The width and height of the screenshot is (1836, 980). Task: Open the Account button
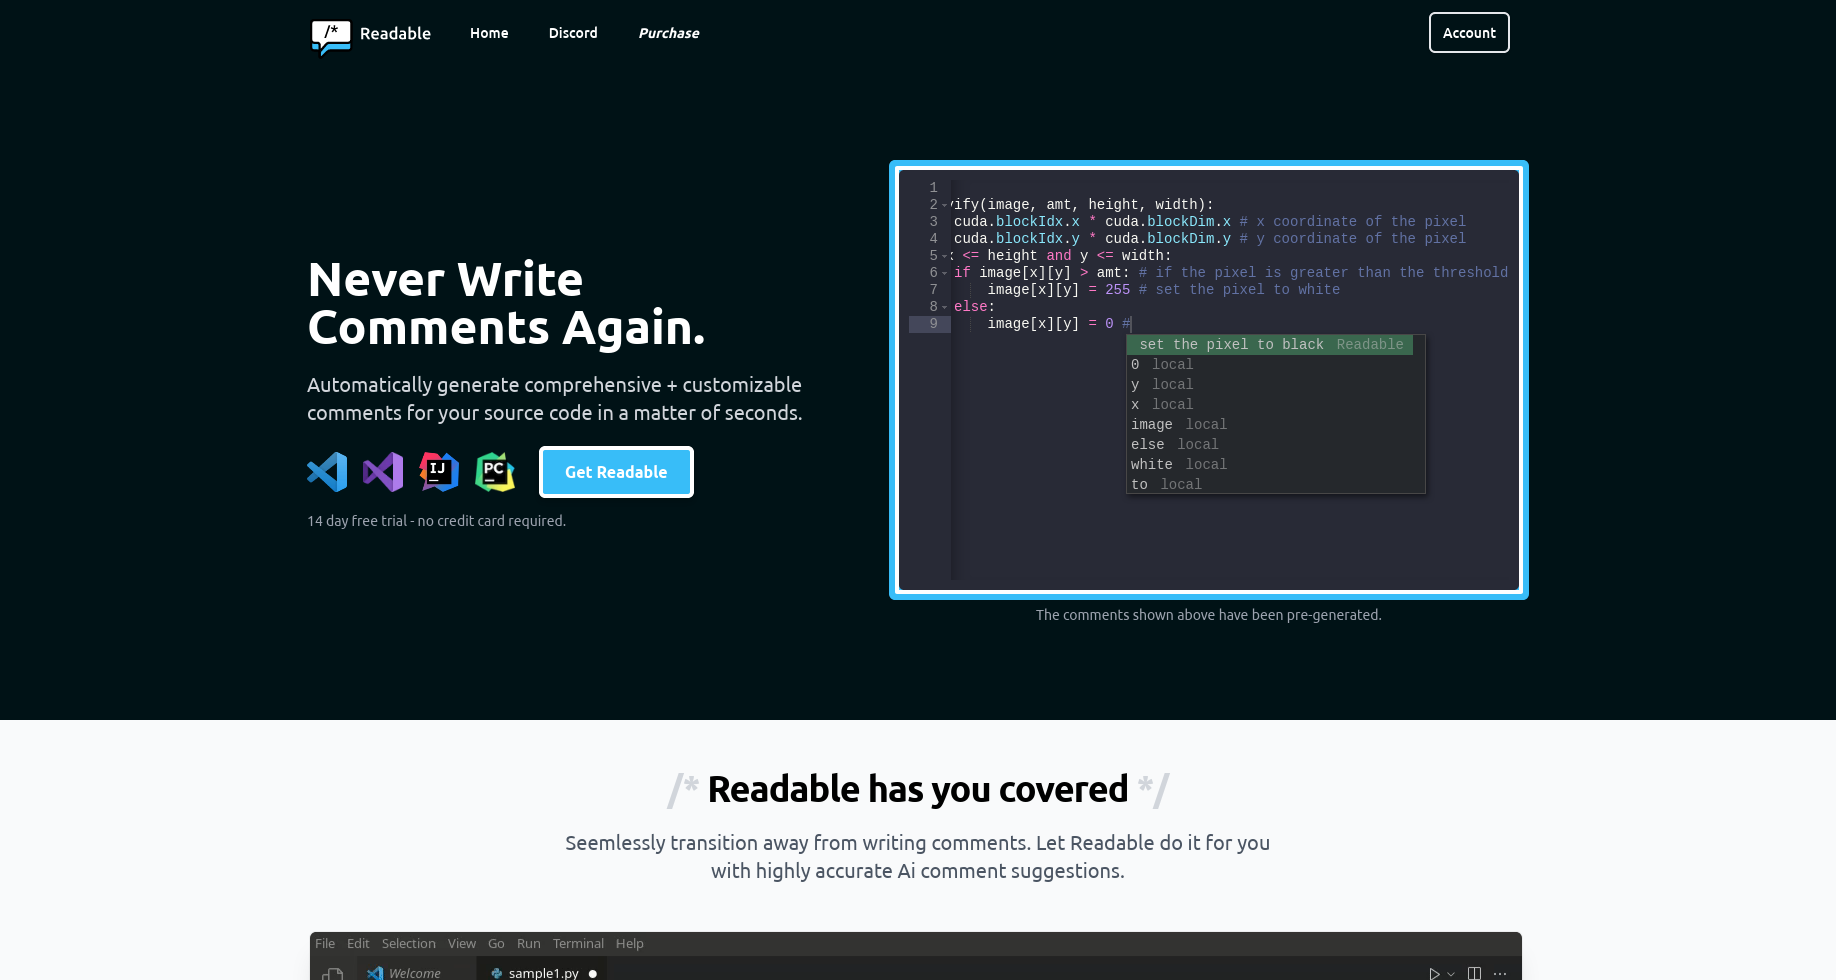click(x=1468, y=32)
